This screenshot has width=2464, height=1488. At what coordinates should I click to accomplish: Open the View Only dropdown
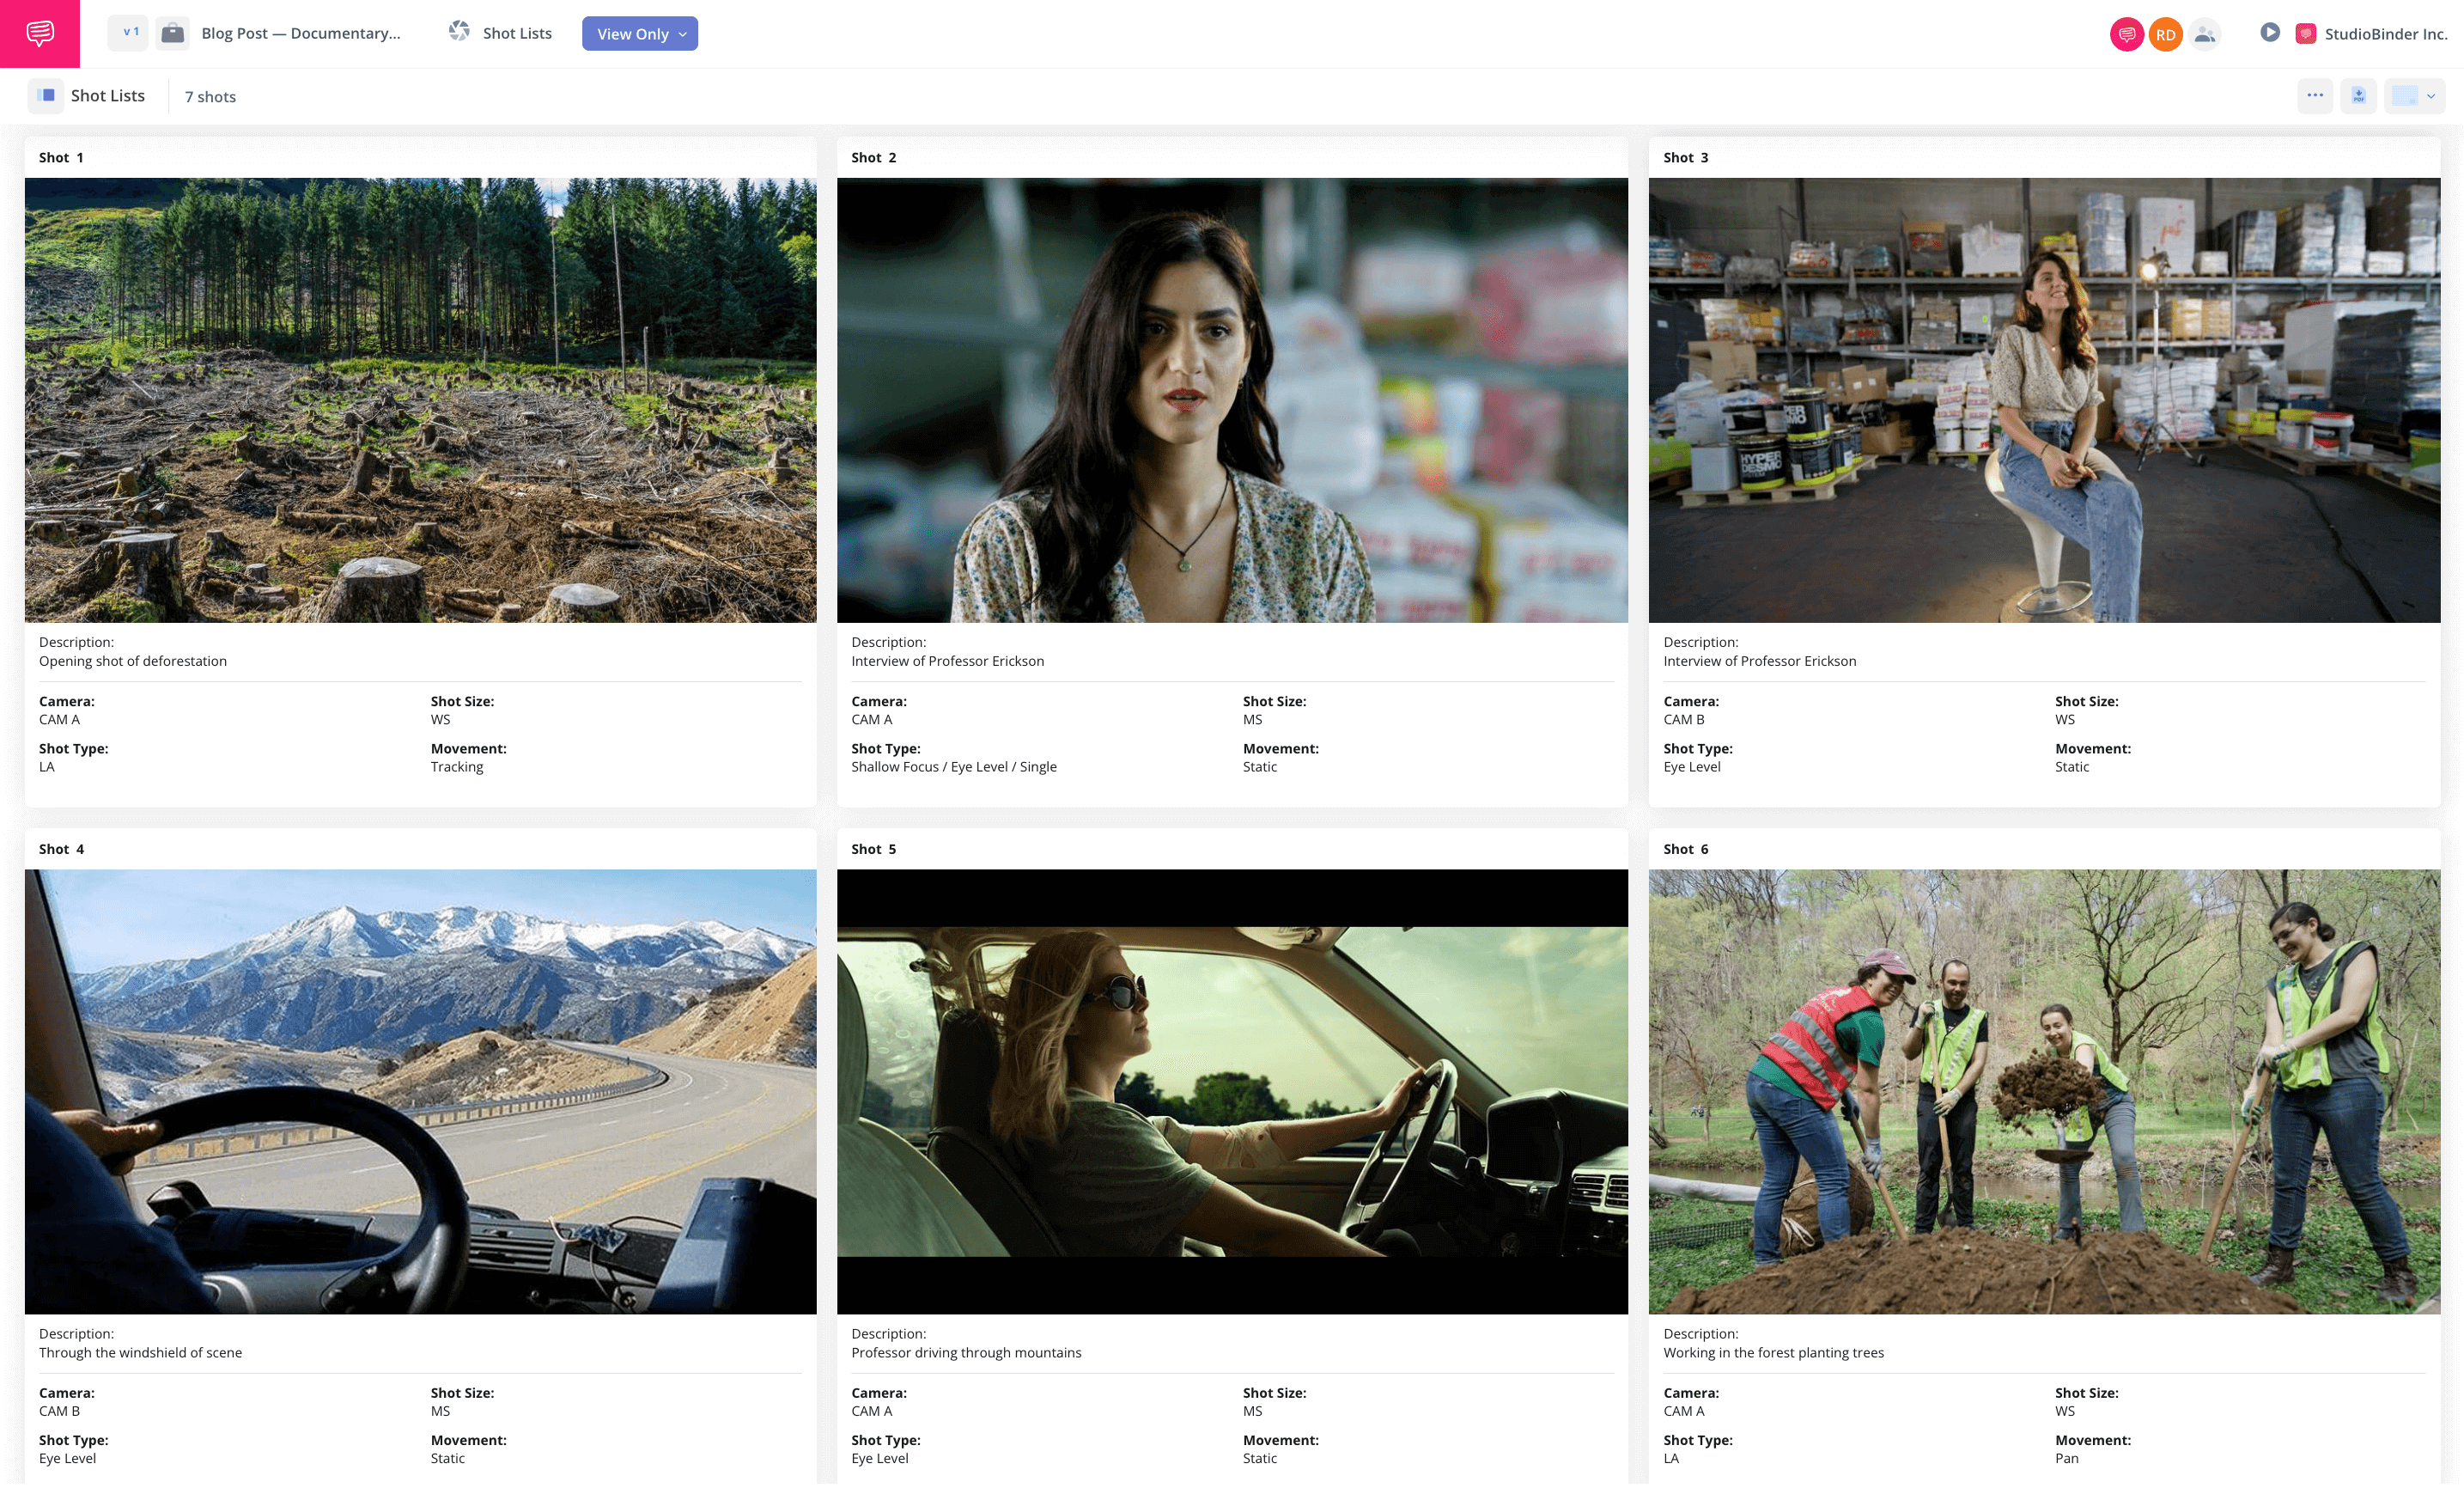tap(639, 34)
